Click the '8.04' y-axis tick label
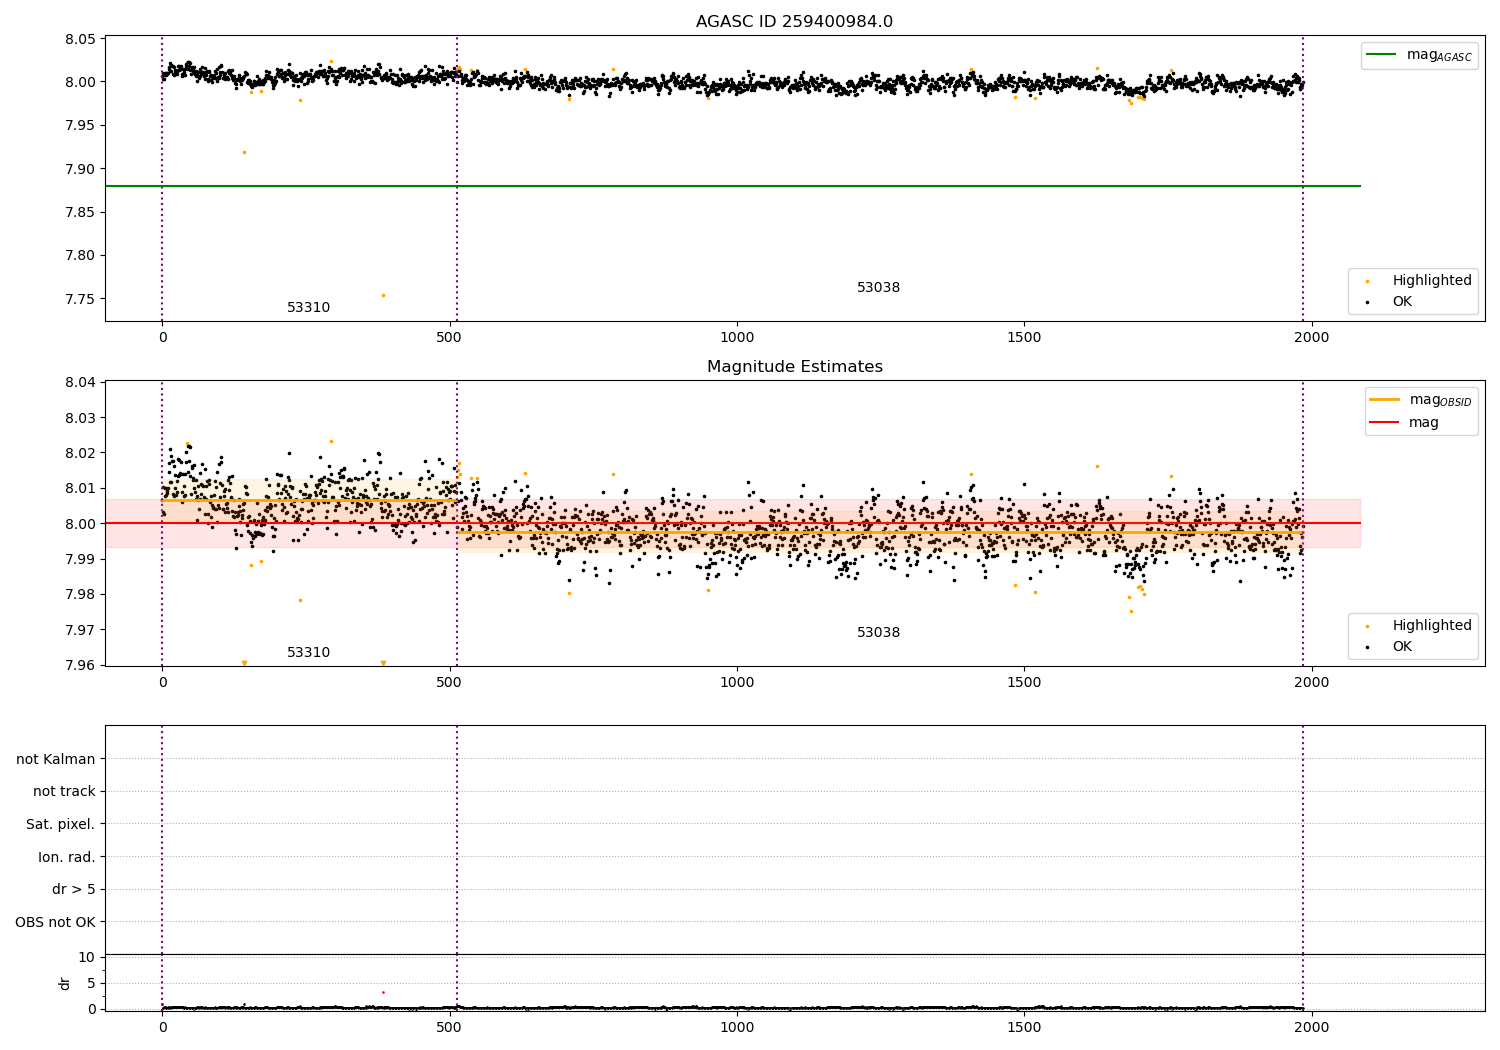Image resolution: width=1500 pixels, height=1050 pixels. pyautogui.click(x=81, y=382)
